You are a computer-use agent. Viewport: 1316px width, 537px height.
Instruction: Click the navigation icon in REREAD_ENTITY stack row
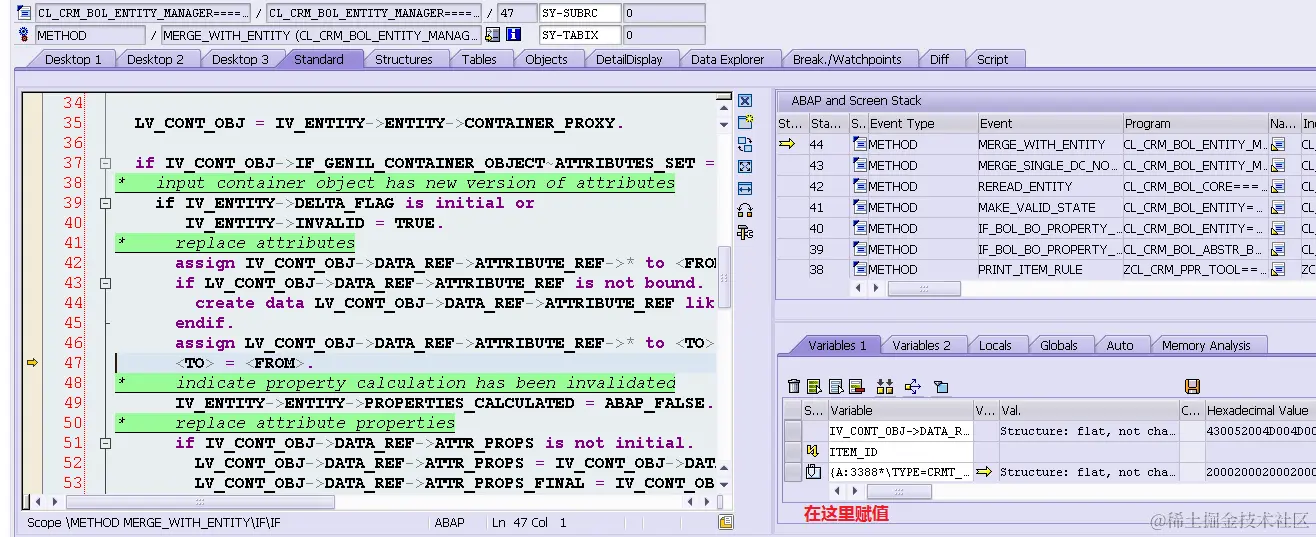tap(1278, 187)
